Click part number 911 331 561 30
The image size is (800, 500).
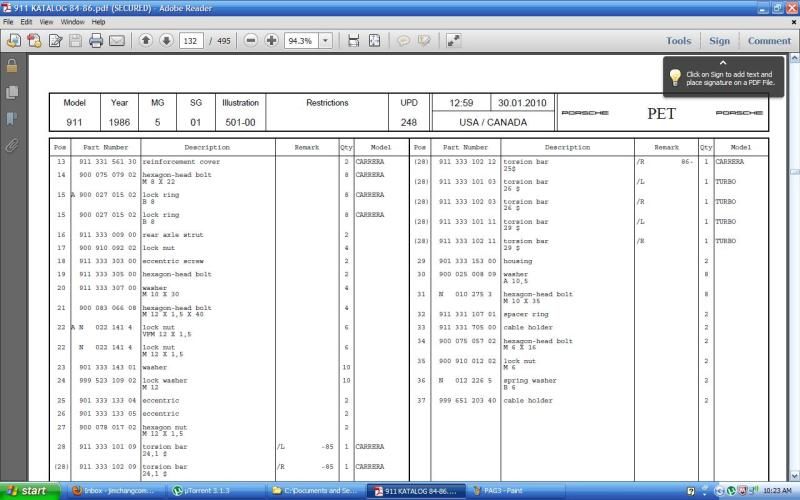(108, 162)
